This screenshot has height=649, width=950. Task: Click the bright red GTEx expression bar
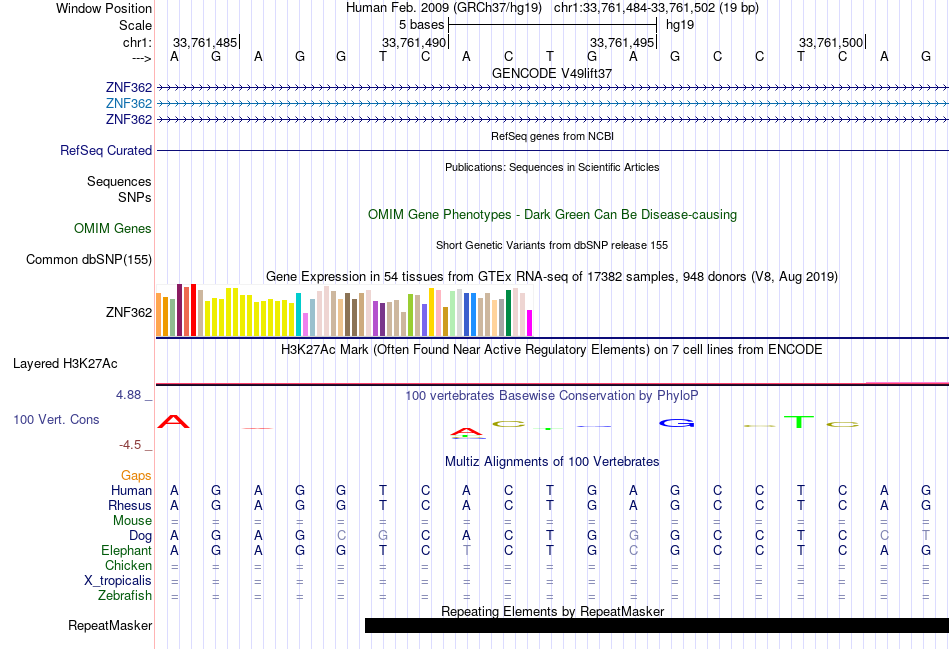(x=193, y=310)
